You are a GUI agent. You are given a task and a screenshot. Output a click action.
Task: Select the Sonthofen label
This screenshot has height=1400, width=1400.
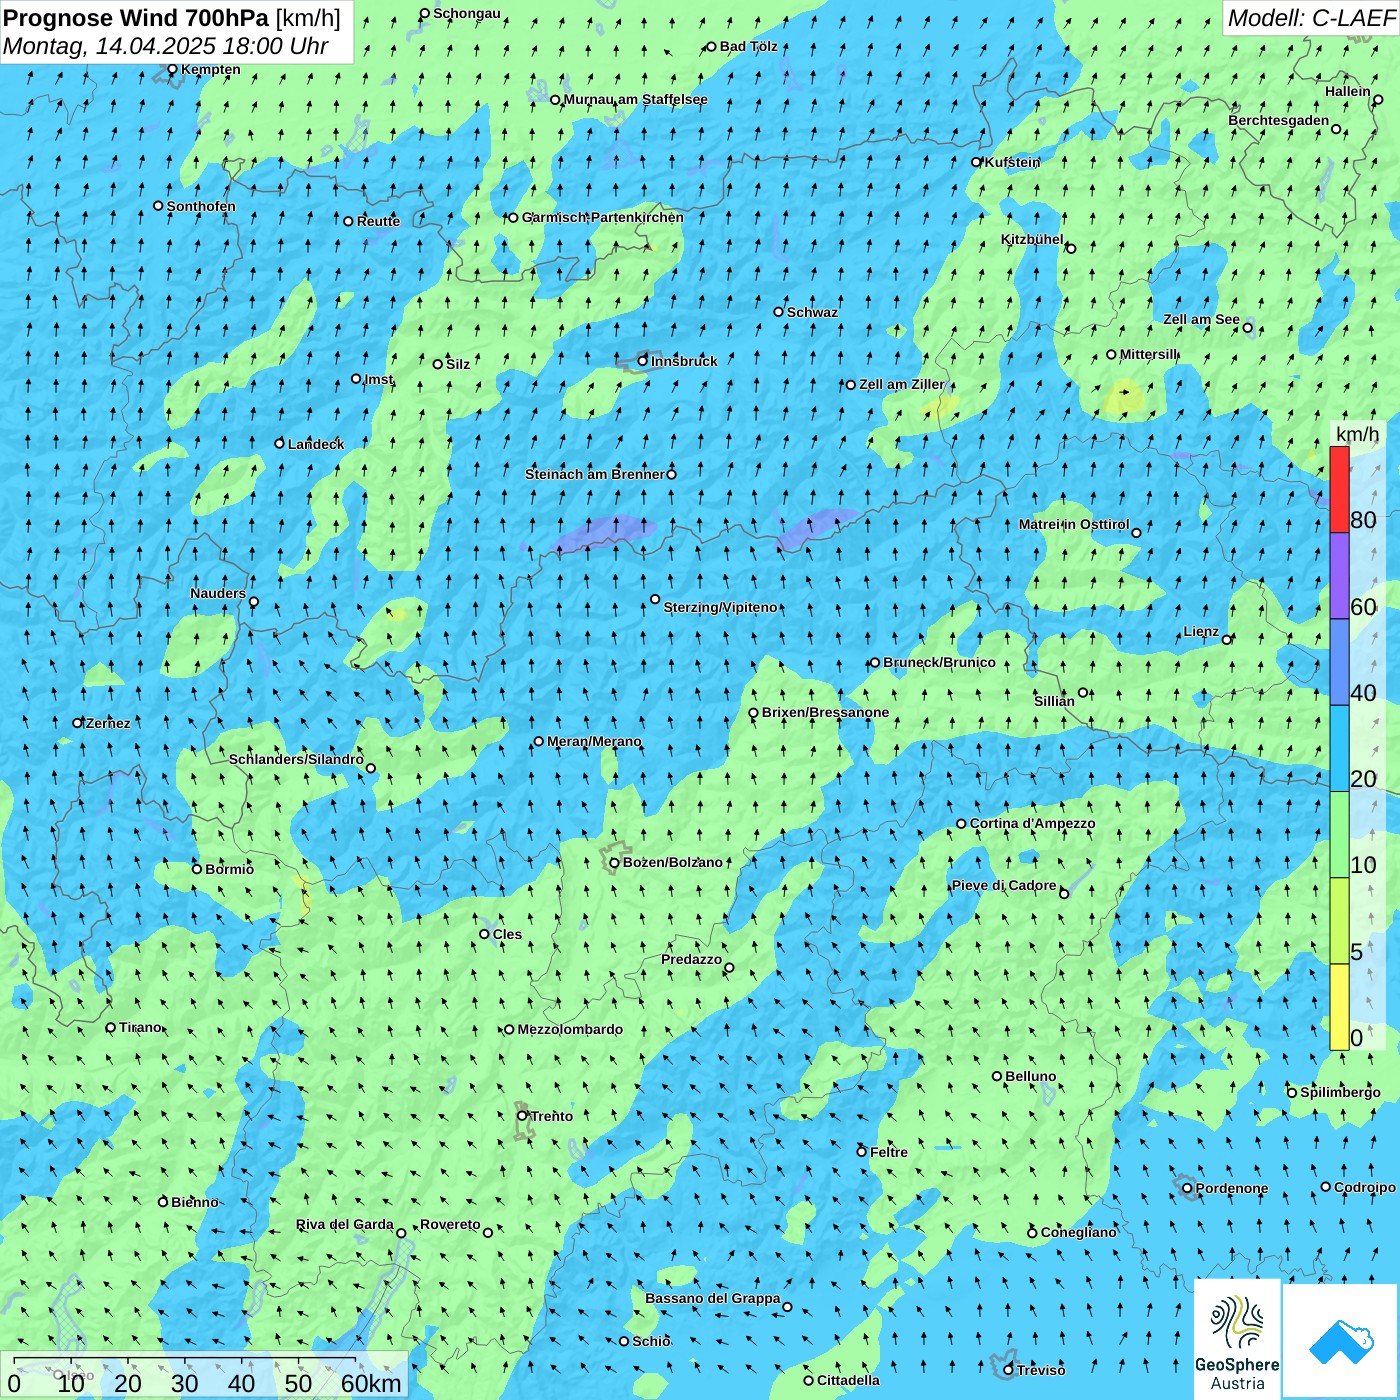[x=201, y=206]
